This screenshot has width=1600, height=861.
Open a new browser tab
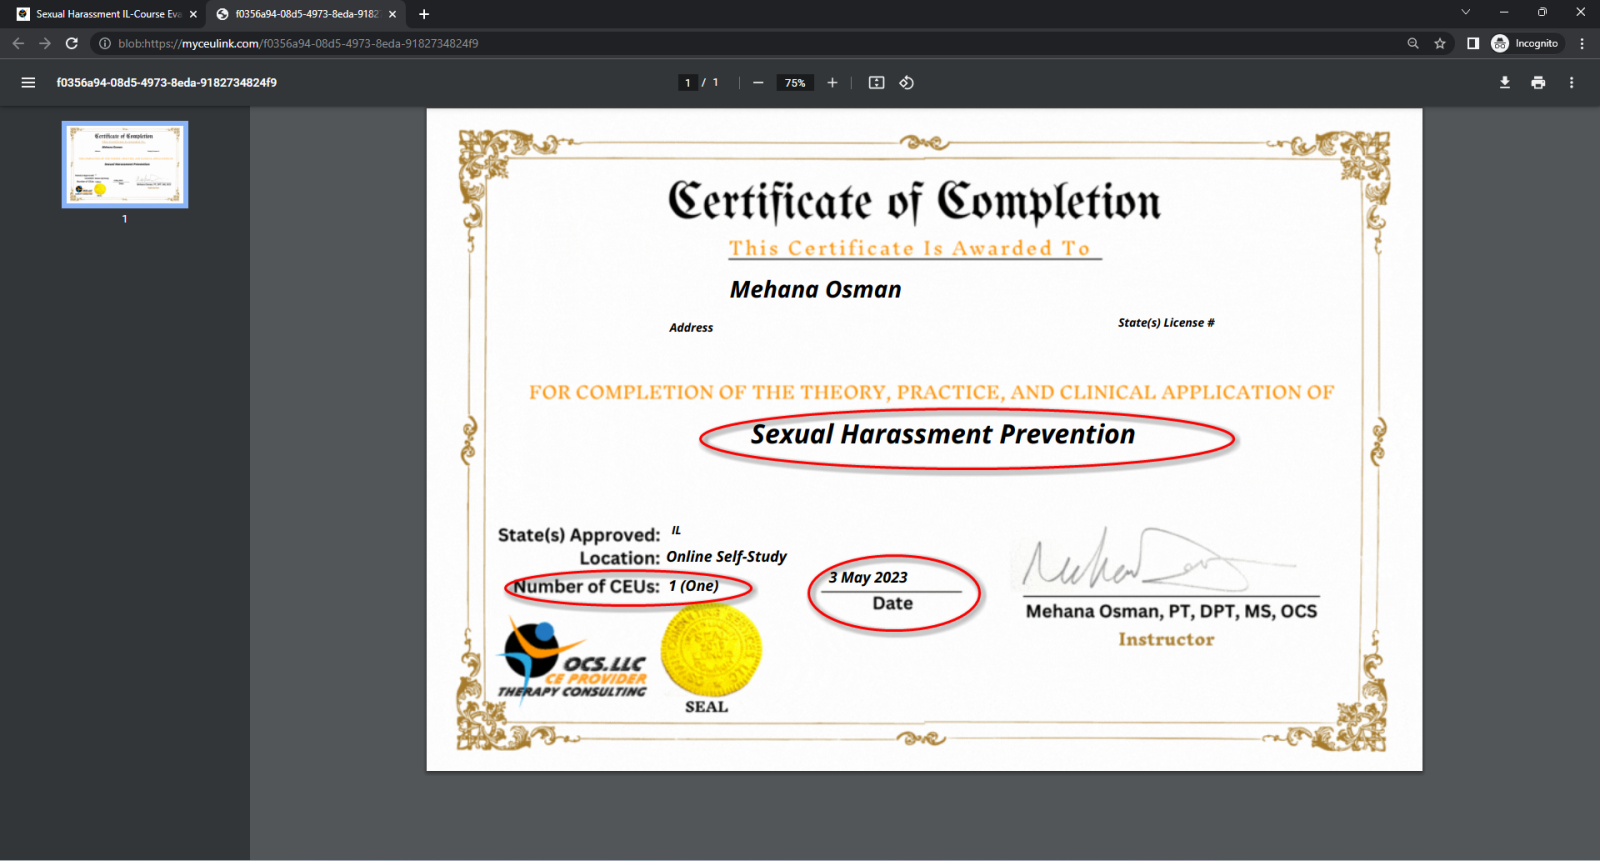click(424, 14)
